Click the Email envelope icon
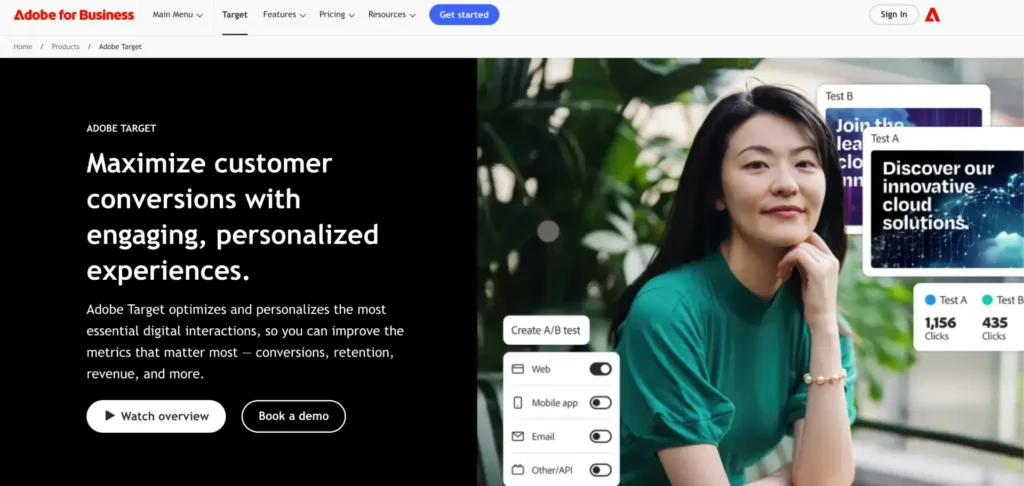 click(x=518, y=436)
